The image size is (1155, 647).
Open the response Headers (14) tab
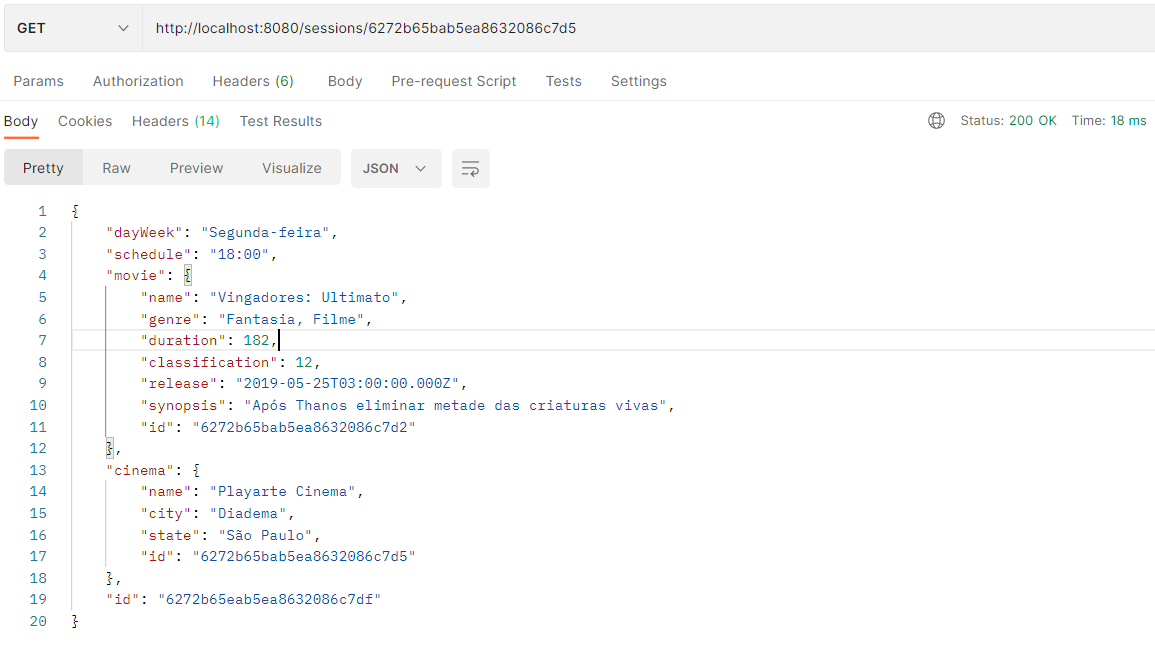[175, 120]
